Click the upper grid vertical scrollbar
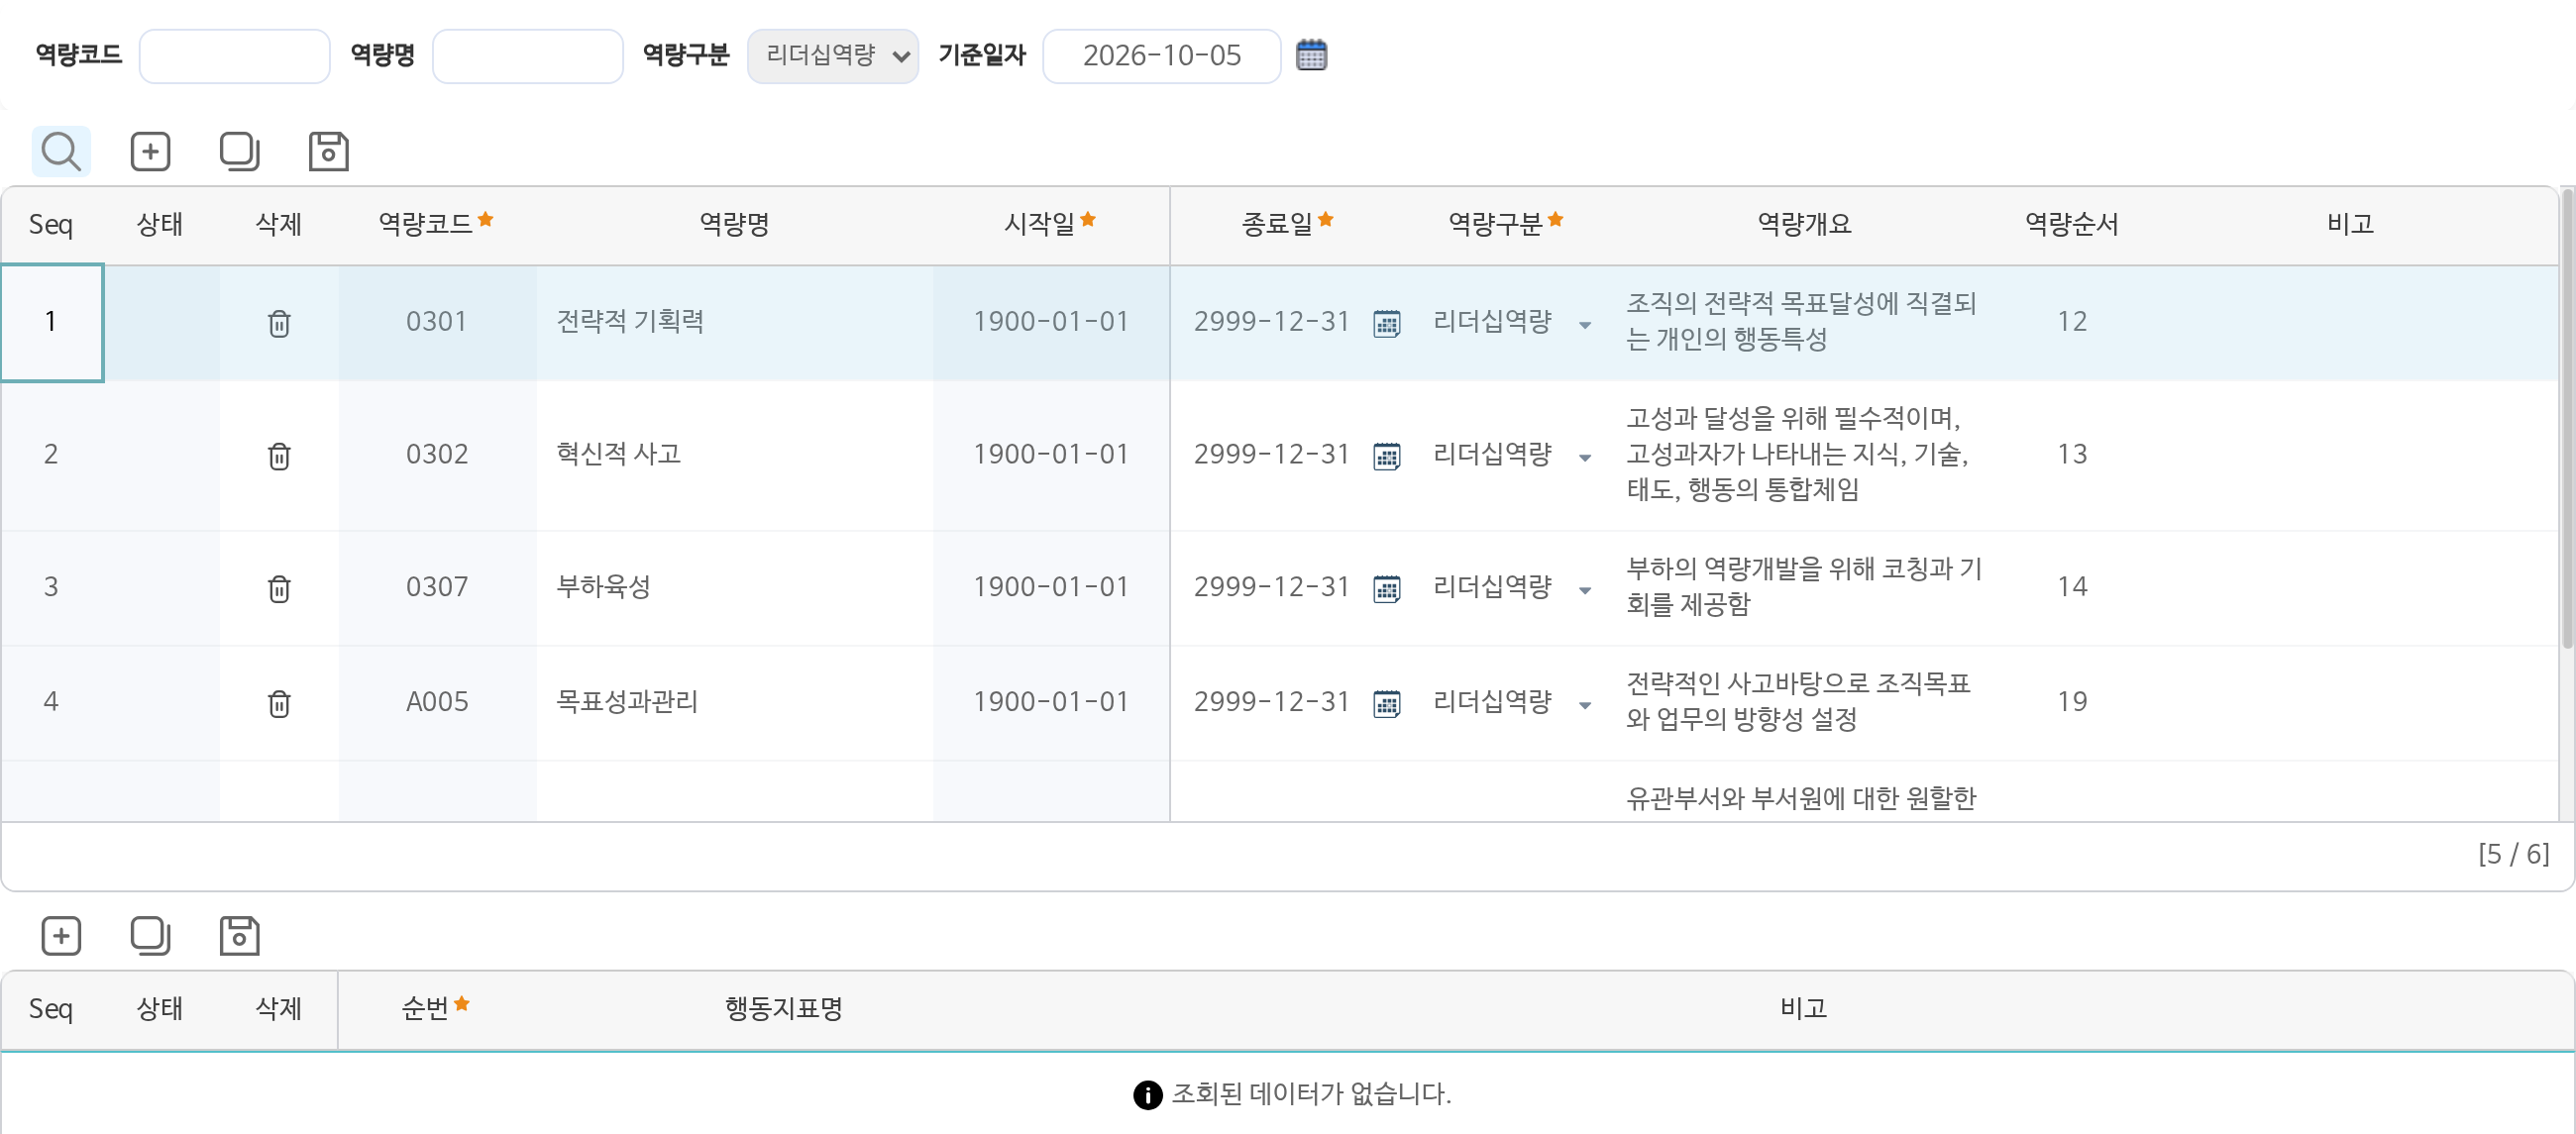The width and height of the screenshot is (2576, 1134). pos(2566,420)
